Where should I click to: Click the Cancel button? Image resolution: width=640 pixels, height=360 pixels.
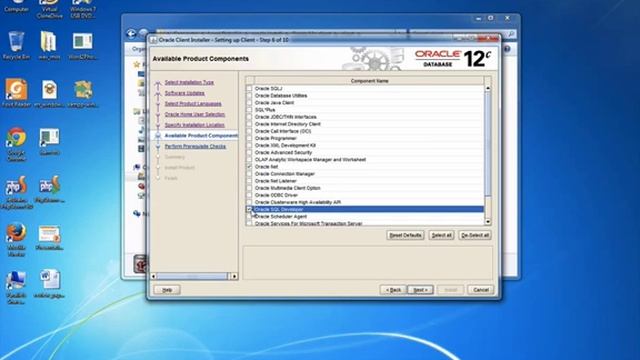click(480, 290)
